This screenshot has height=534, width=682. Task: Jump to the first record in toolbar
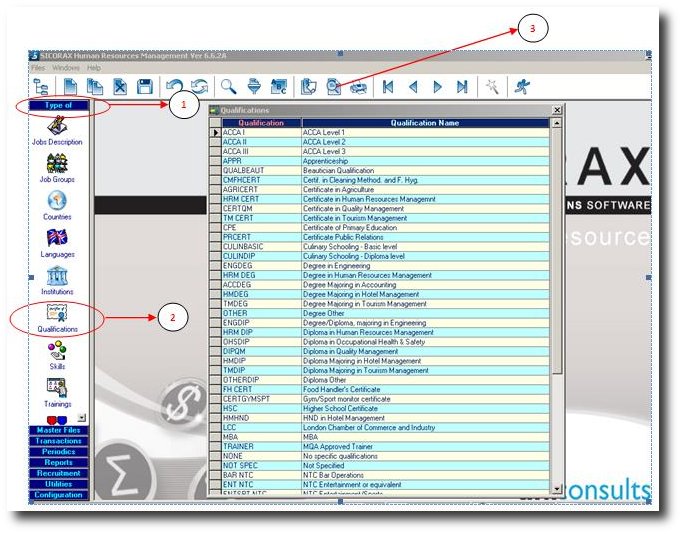coord(388,87)
